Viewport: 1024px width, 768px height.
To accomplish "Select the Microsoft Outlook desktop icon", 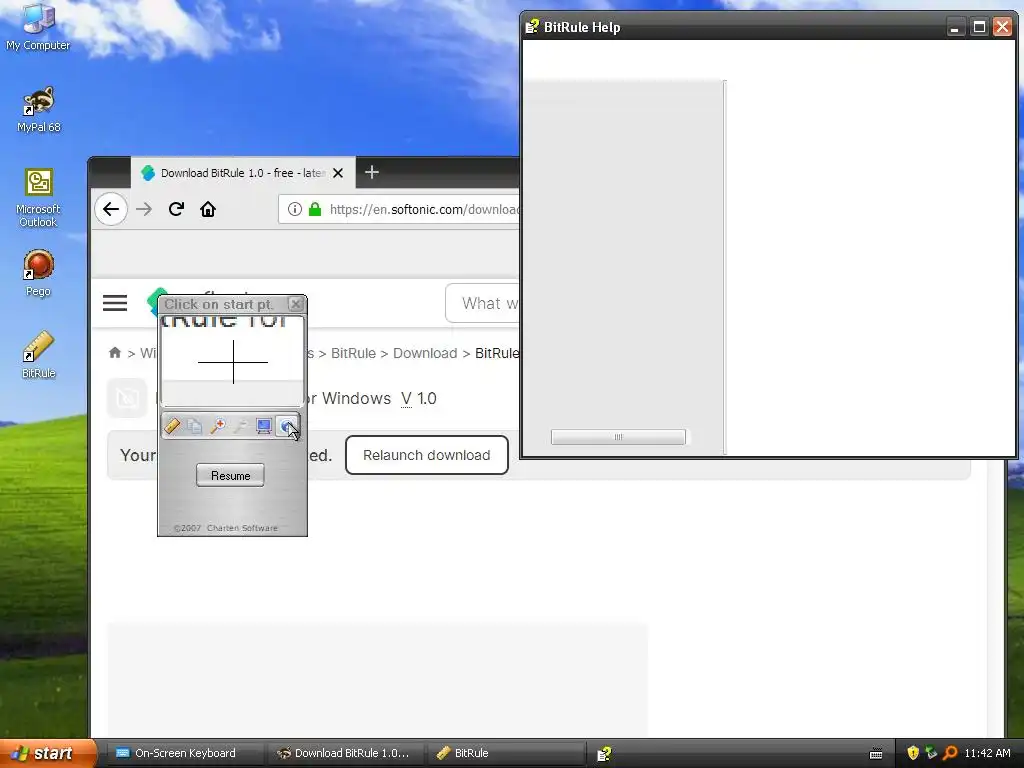I will (38, 199).
